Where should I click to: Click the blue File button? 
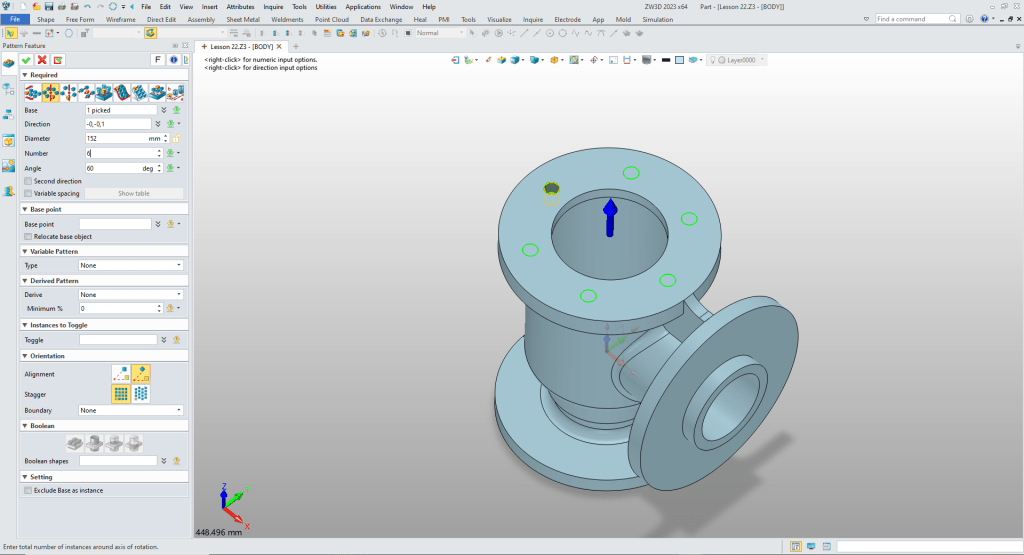tap(15, 19)
